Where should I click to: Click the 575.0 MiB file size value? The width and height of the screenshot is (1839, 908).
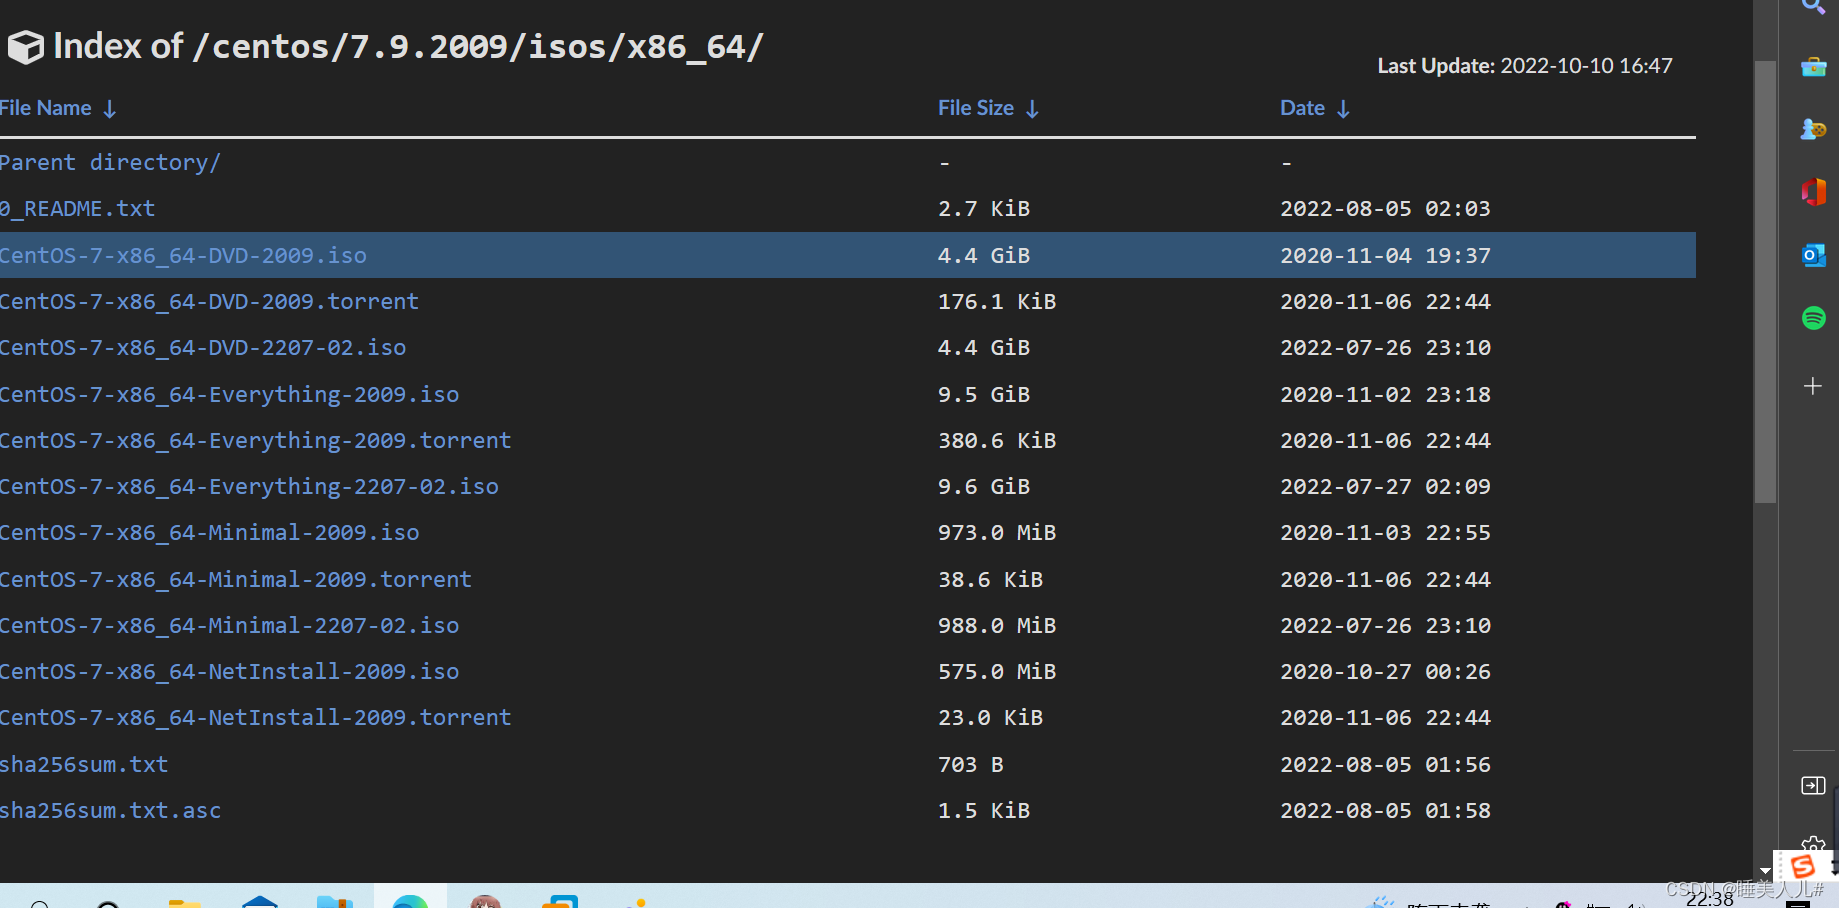(997, 671)
